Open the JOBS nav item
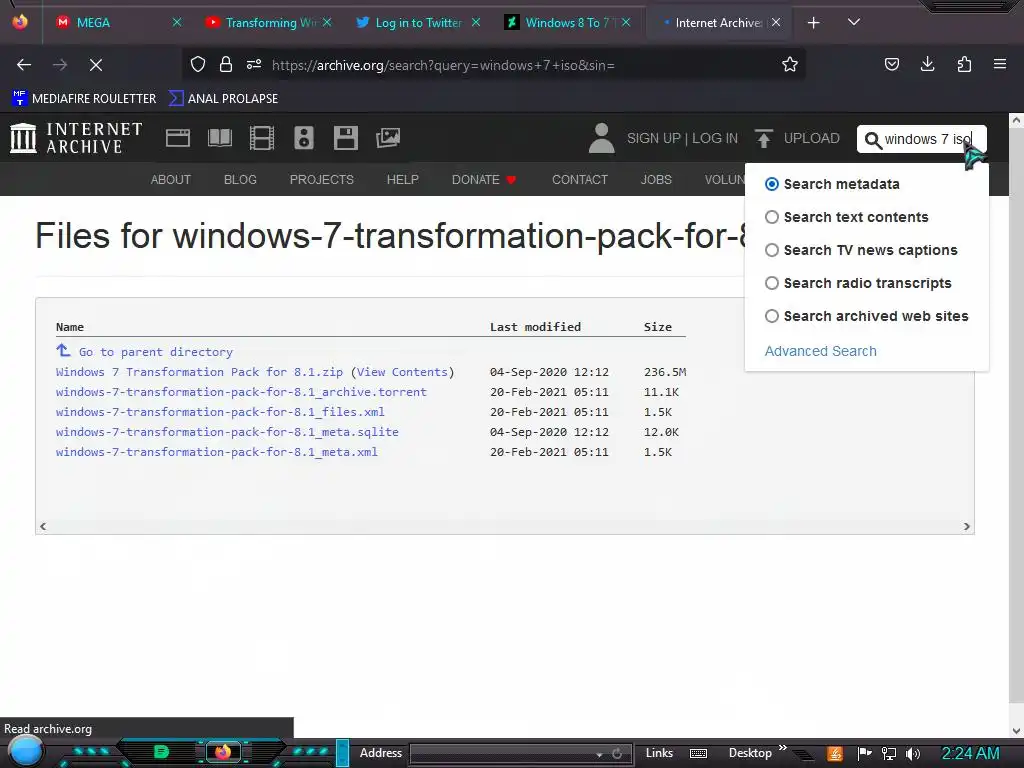Image resolution: width=1024 pixels, height=768 pixels. pyautogui.click(x=656, y=180)
